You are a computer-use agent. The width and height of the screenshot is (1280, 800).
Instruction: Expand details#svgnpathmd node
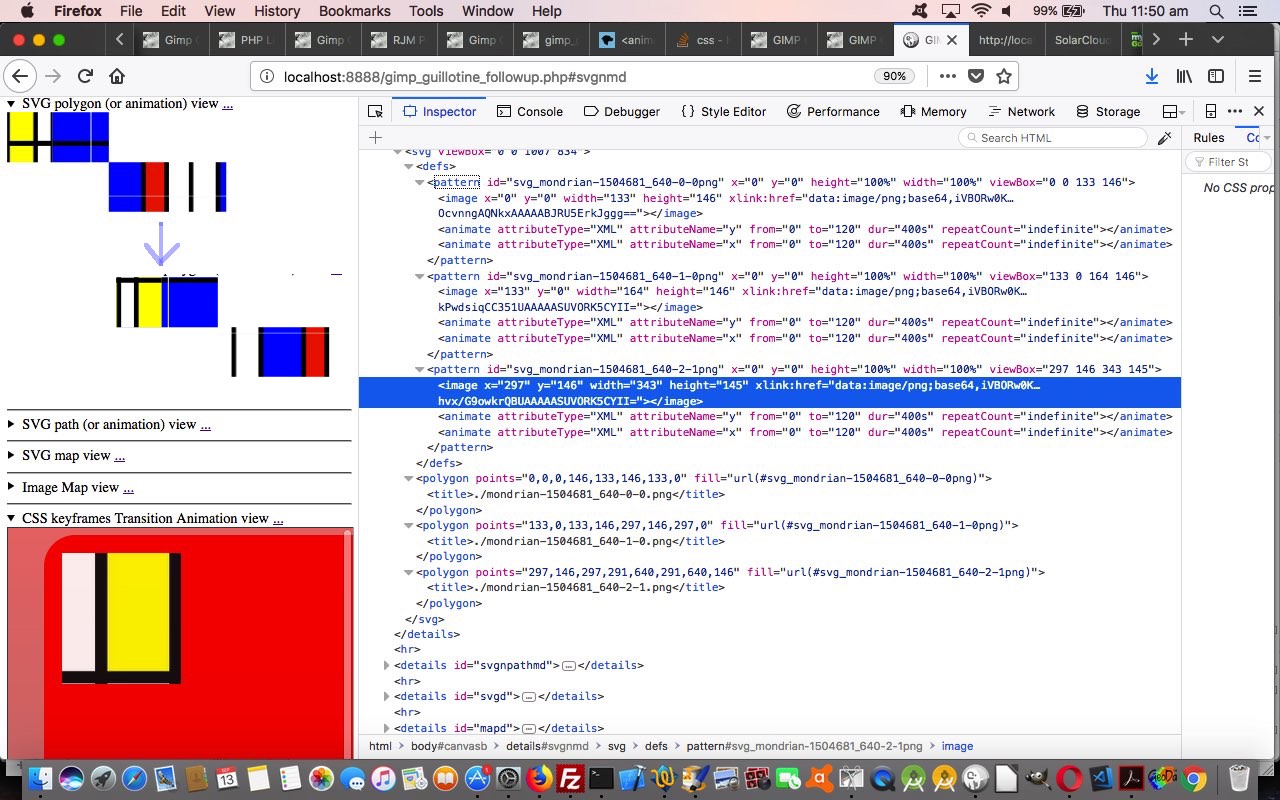click(387, 665)
